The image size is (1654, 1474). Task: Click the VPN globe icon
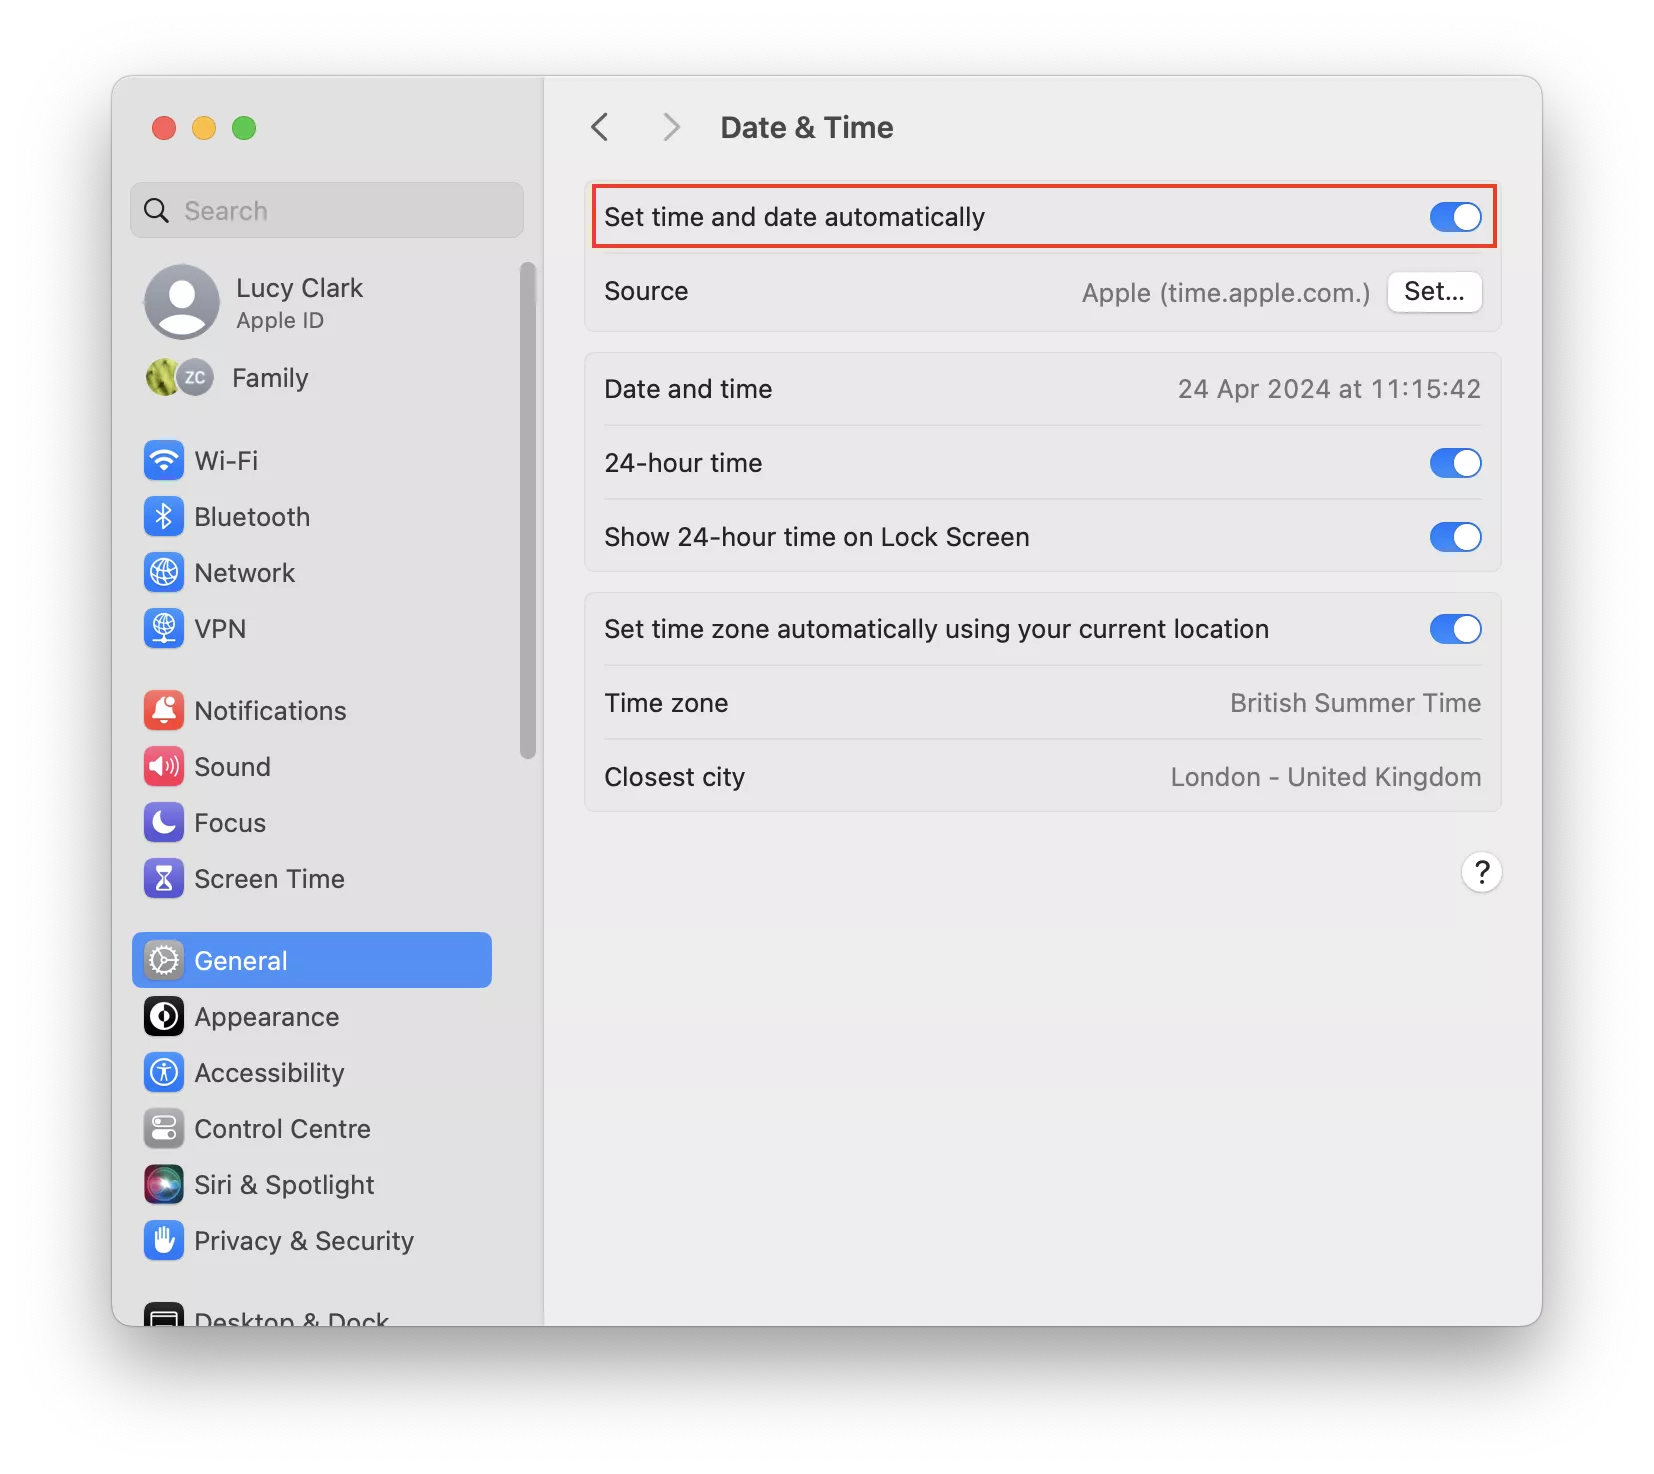(164, 628)
